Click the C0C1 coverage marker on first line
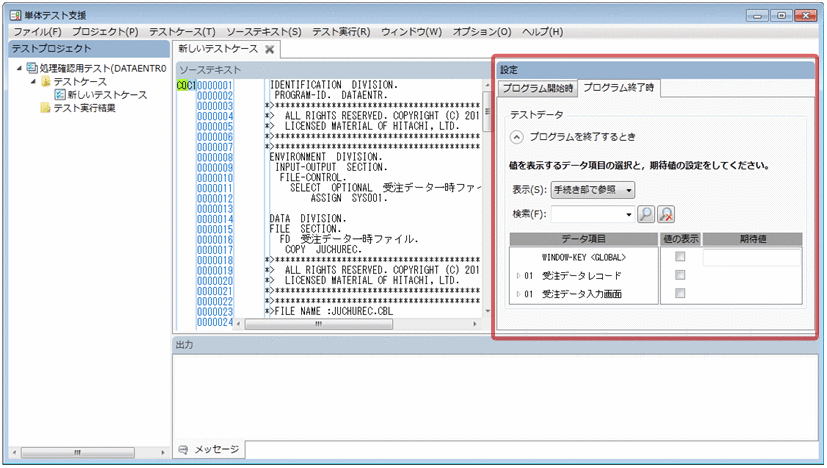This screenshot has height=468, width=827. click(x=186, y=85)
